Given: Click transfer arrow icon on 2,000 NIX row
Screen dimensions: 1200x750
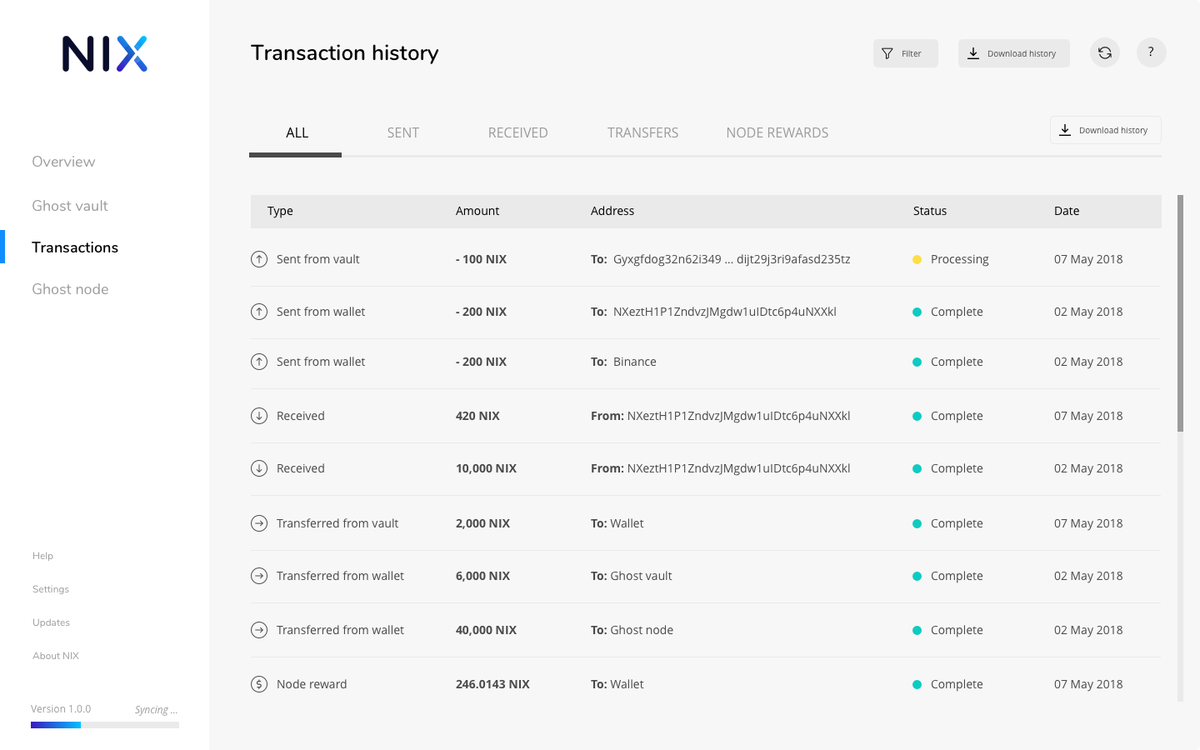Looking at the screenshot, I should [258, 523].
